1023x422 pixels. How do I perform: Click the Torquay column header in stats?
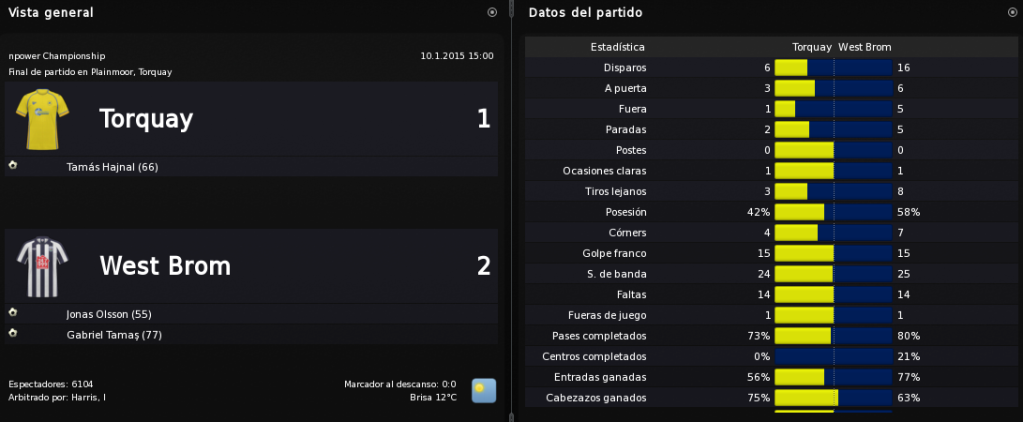pyautogui.click(x=812, y=47)
